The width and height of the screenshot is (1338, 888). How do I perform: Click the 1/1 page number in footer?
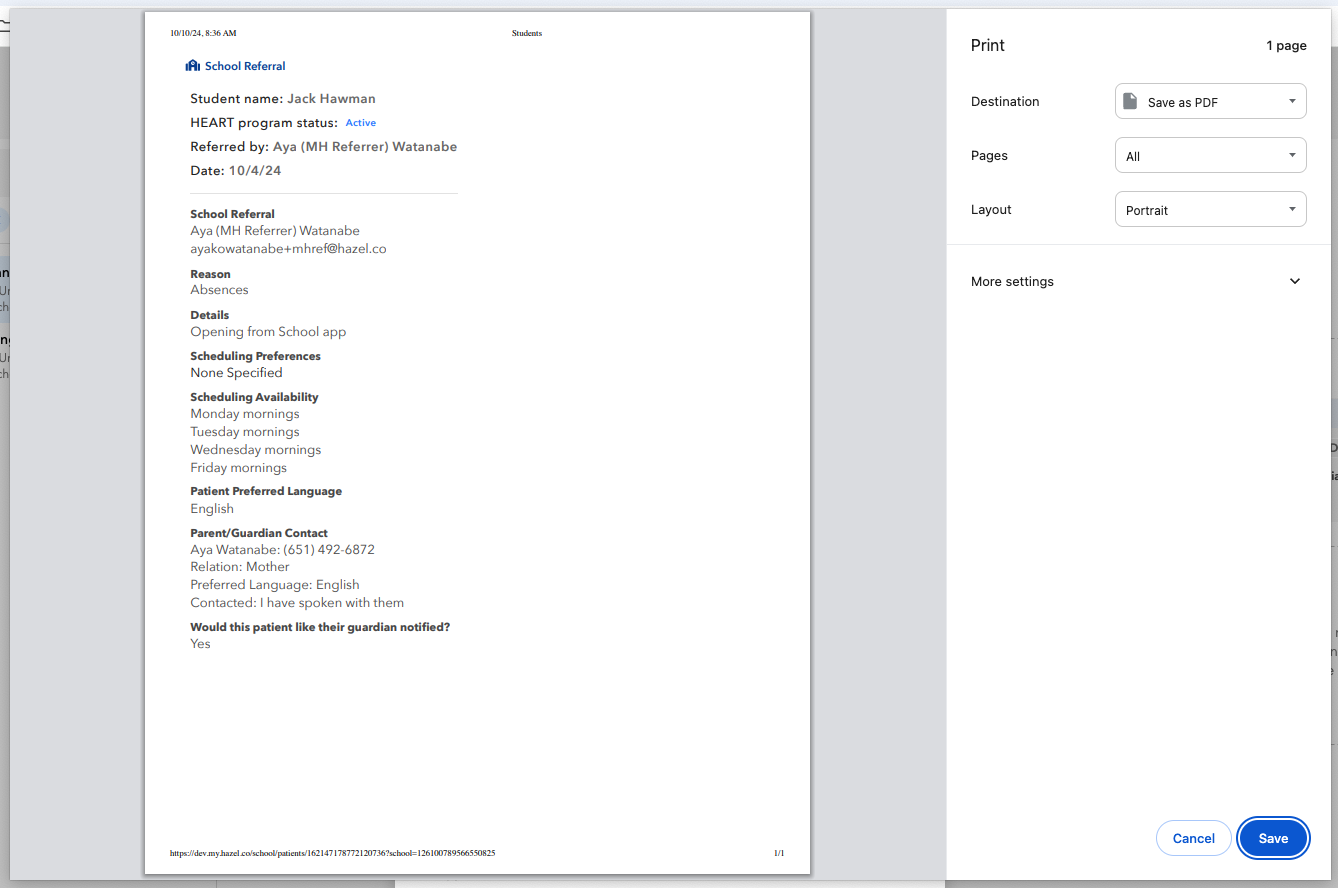pos(778,853)
